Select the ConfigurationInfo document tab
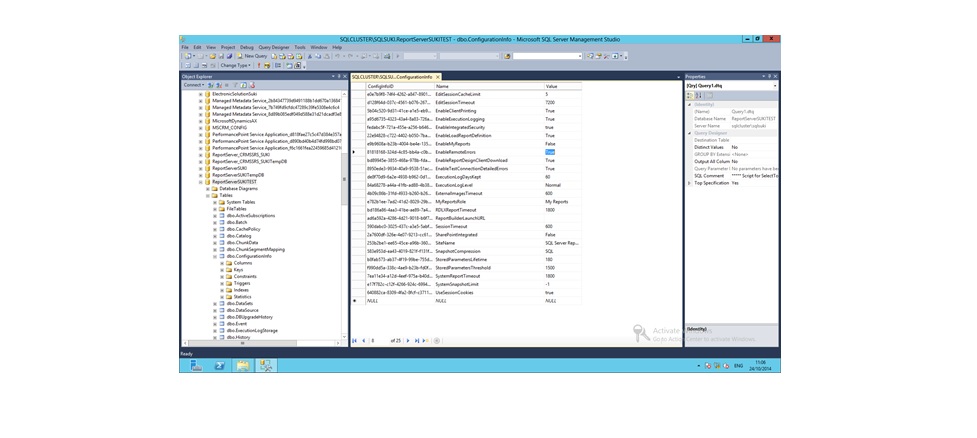Image resolution: width=977 pixels, height=438 pixels. 392,77
